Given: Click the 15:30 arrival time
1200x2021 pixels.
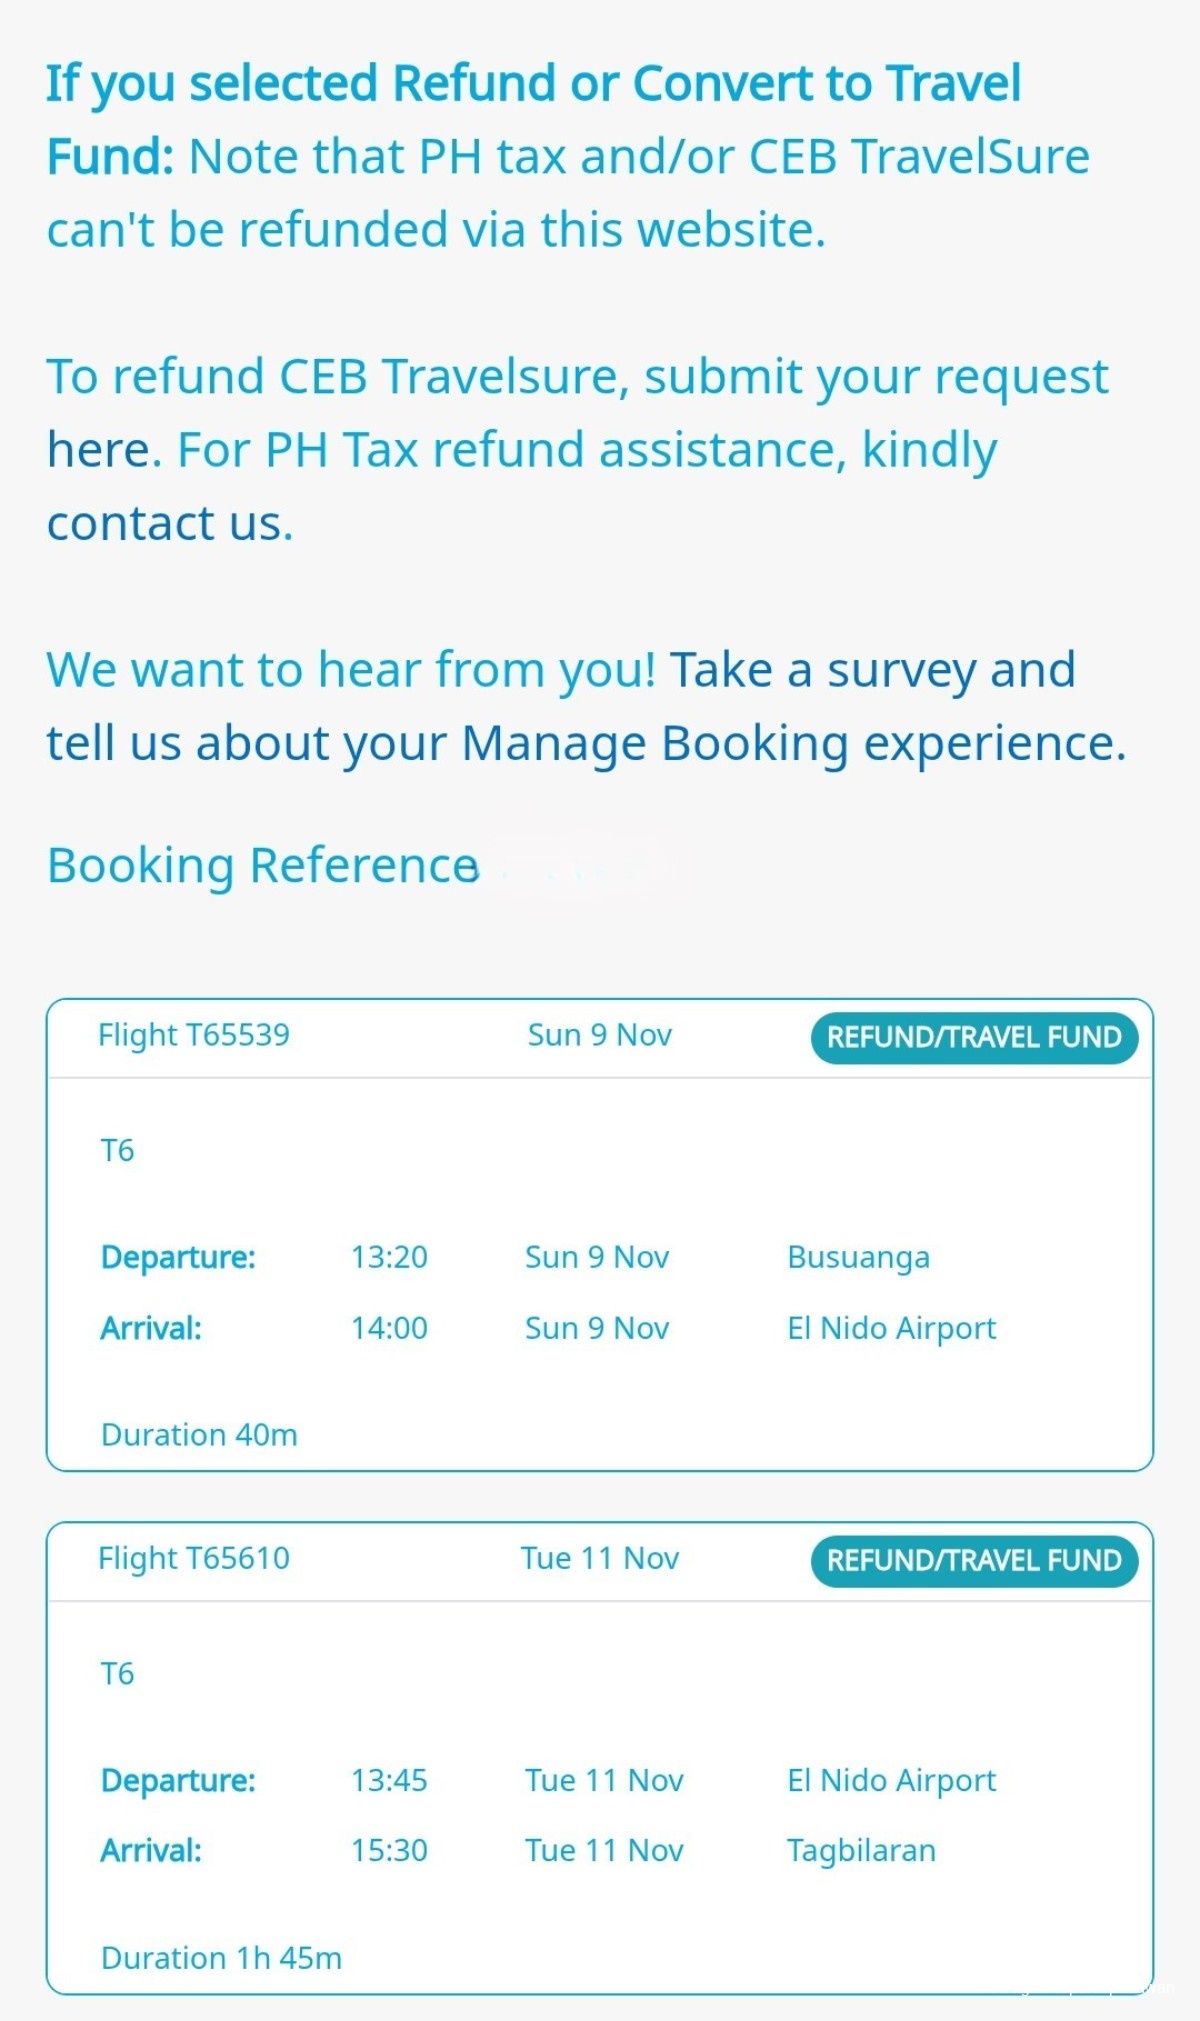Looking at the screenshot, I should point(389,1850).
